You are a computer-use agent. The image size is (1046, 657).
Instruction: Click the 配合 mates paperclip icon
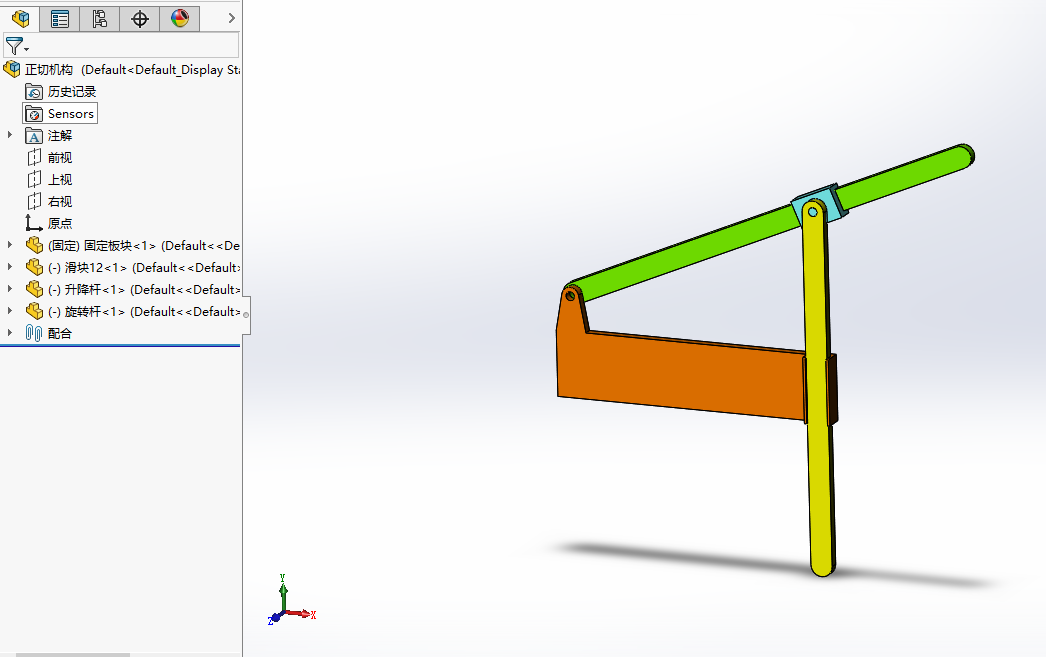pos(34,333)
